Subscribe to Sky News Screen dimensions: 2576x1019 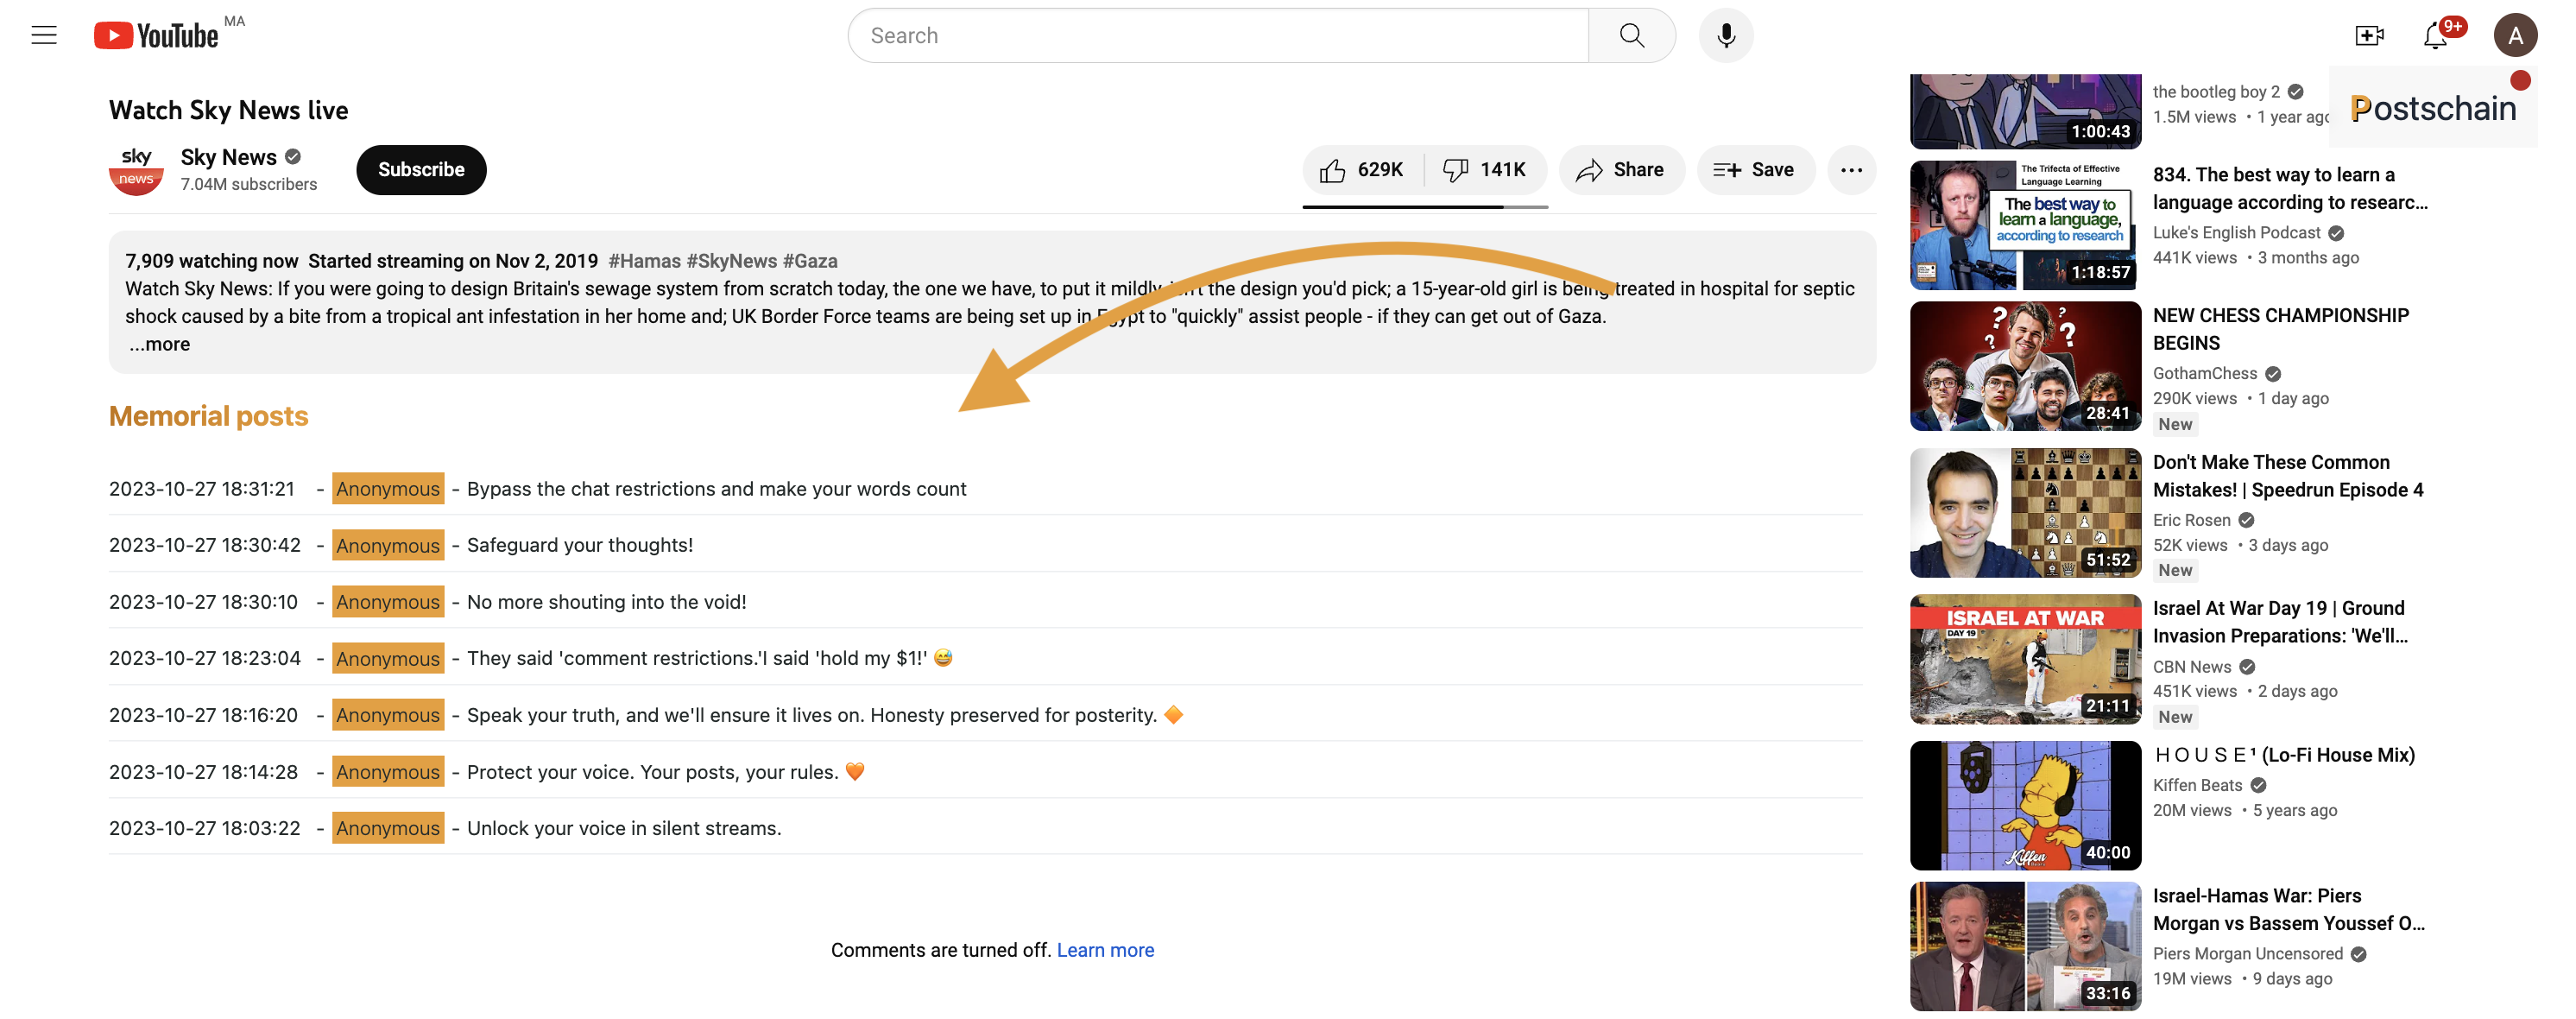tap(421, 170)
